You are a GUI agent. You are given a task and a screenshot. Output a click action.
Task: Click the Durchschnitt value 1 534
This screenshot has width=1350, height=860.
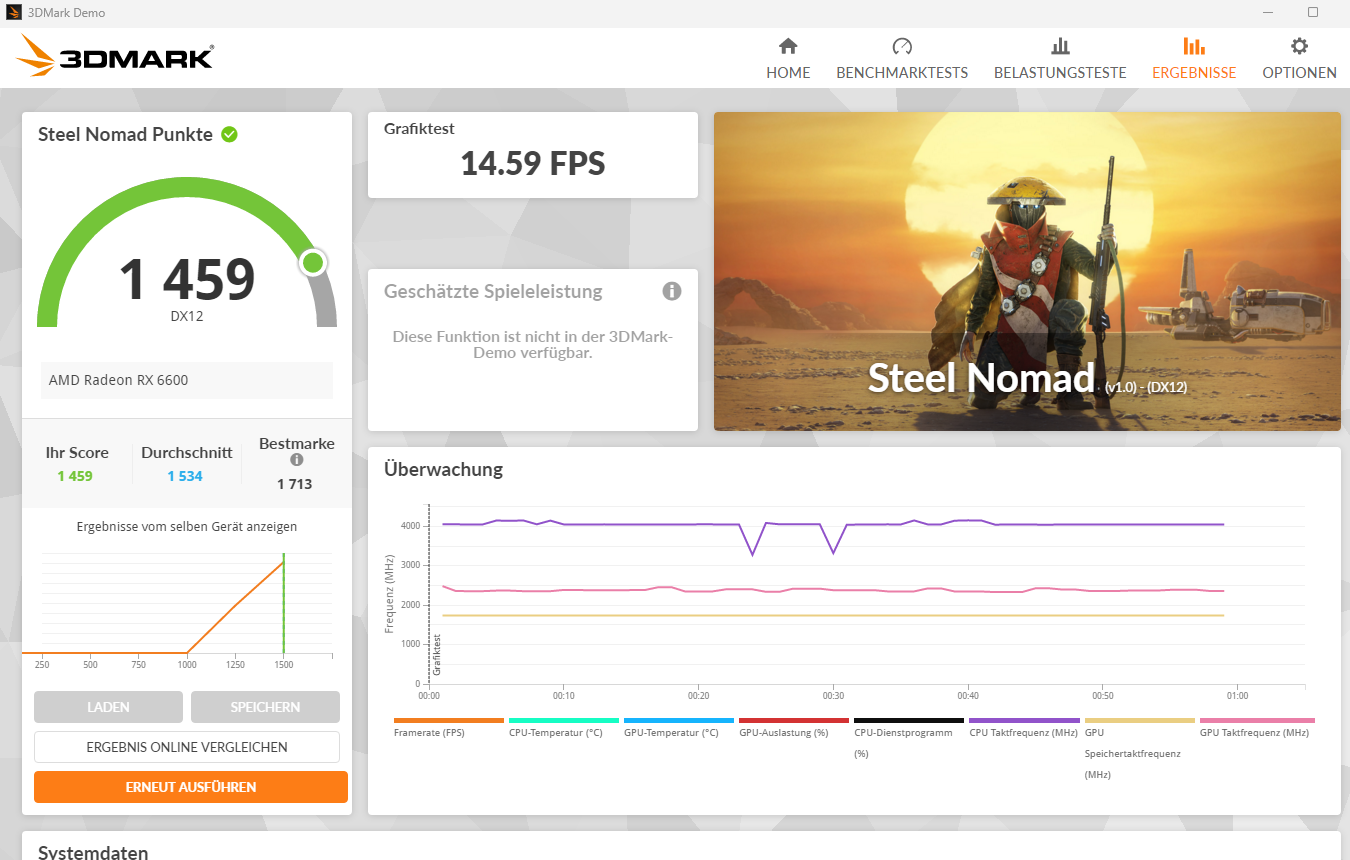185,476
